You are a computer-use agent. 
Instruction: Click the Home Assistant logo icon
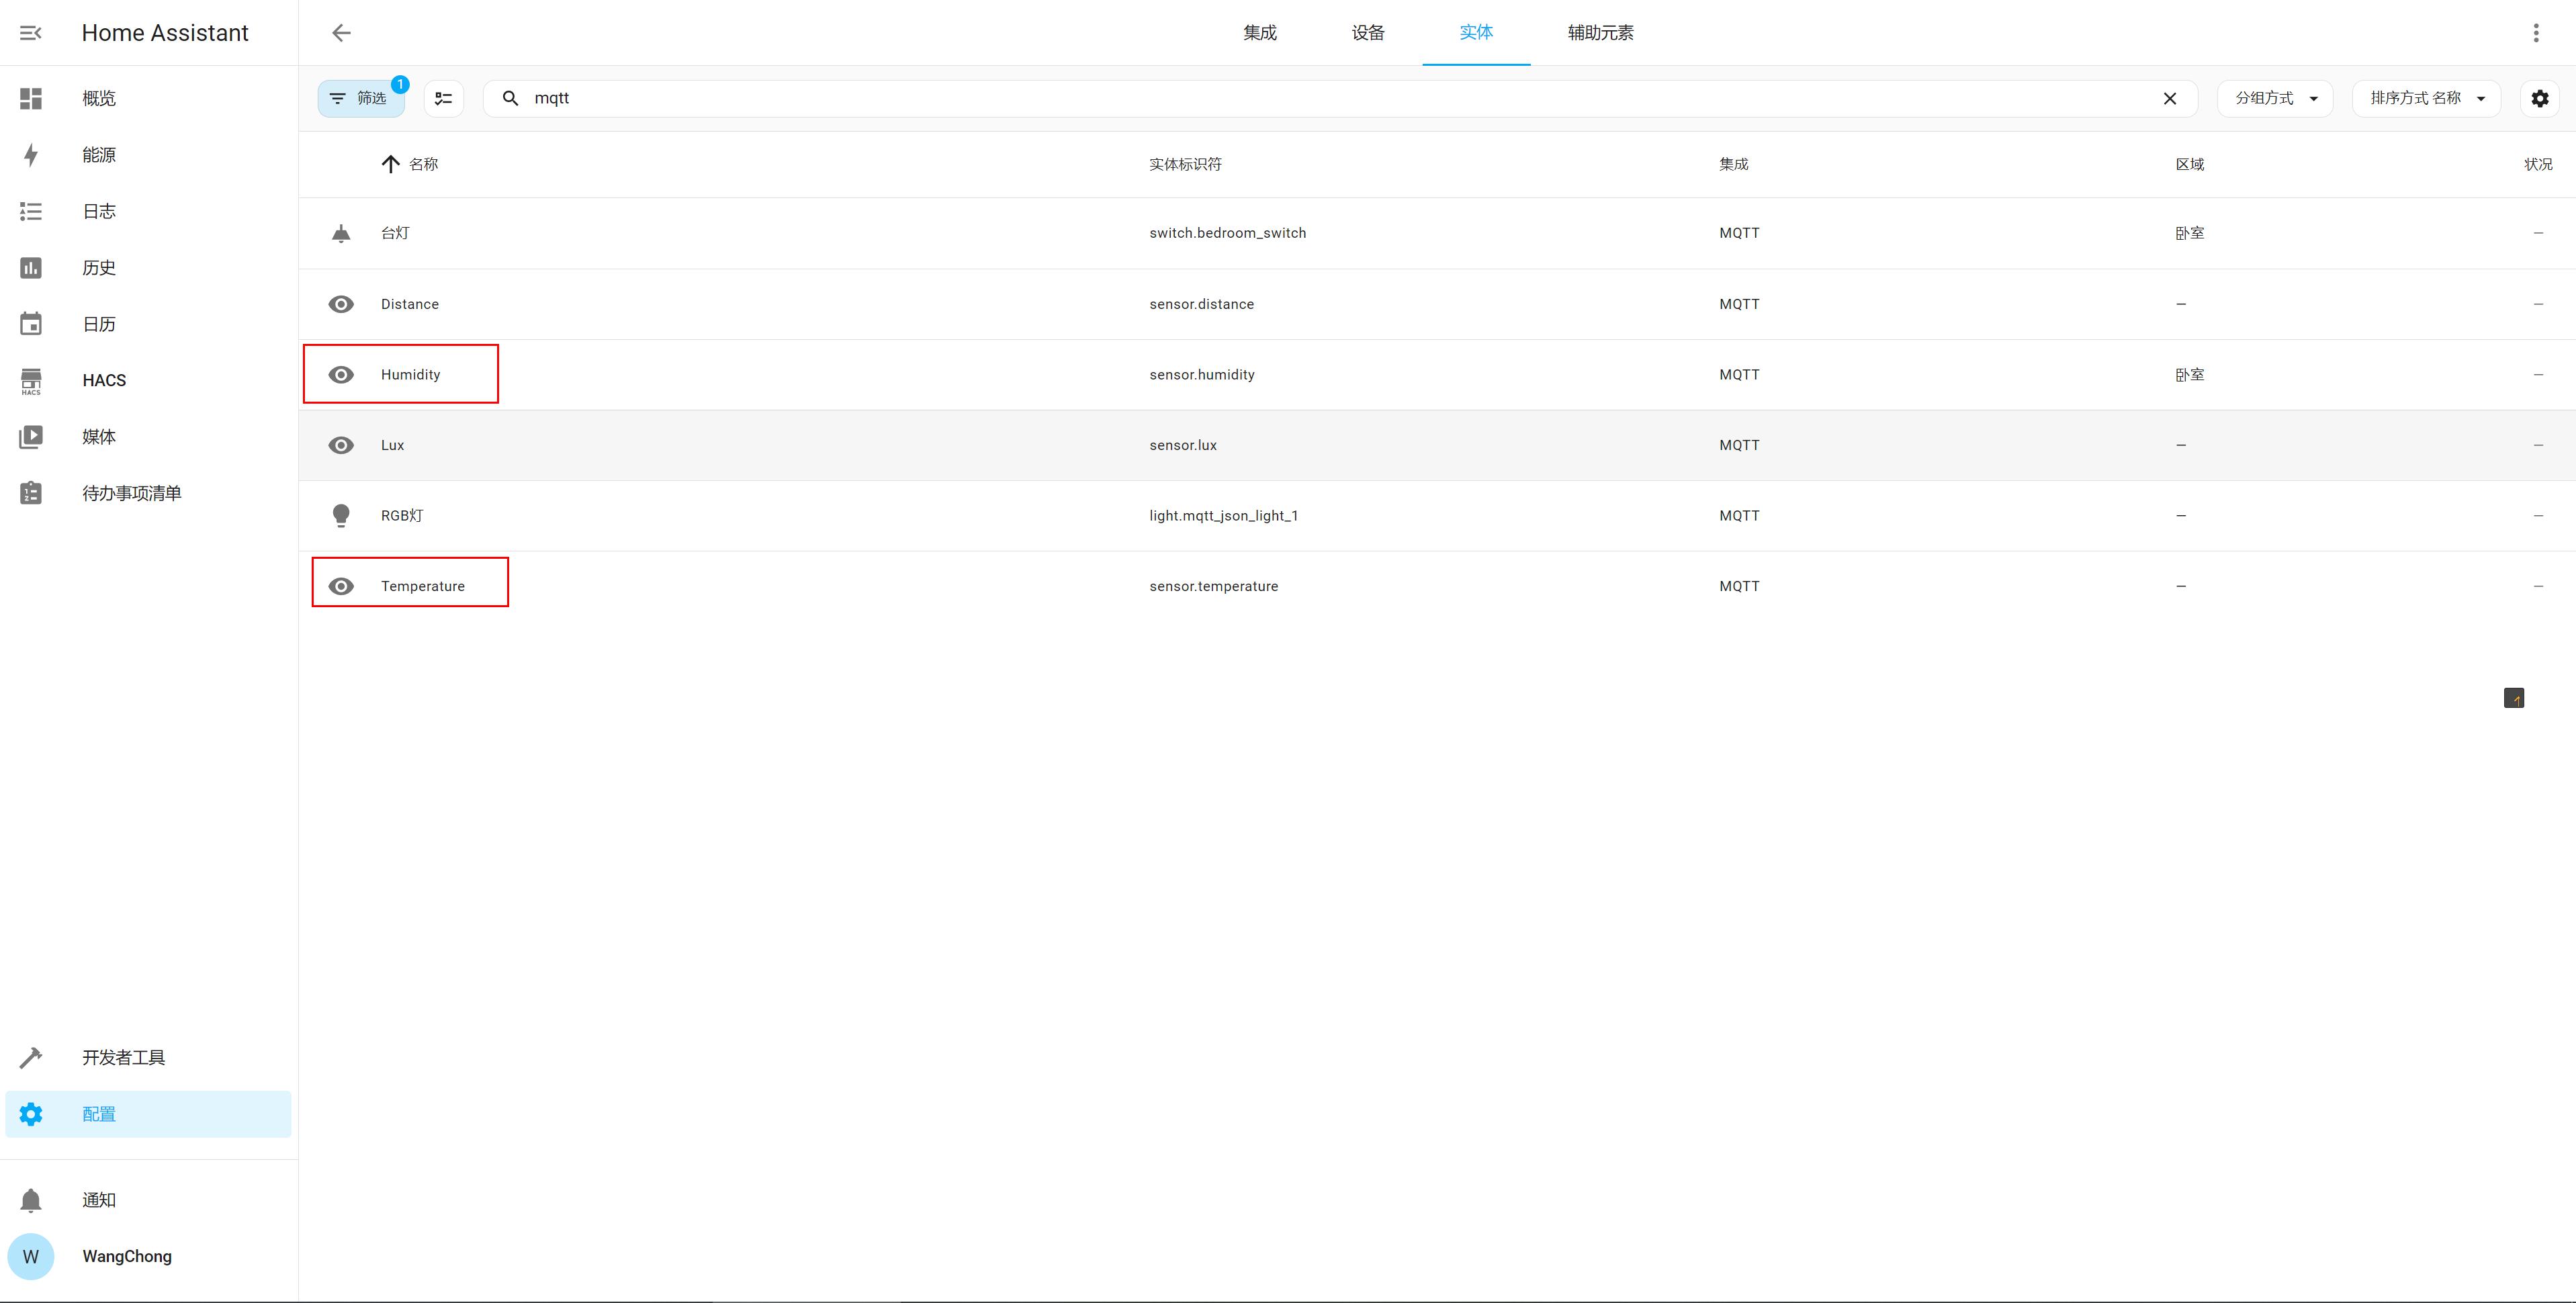tap(32, 33)
